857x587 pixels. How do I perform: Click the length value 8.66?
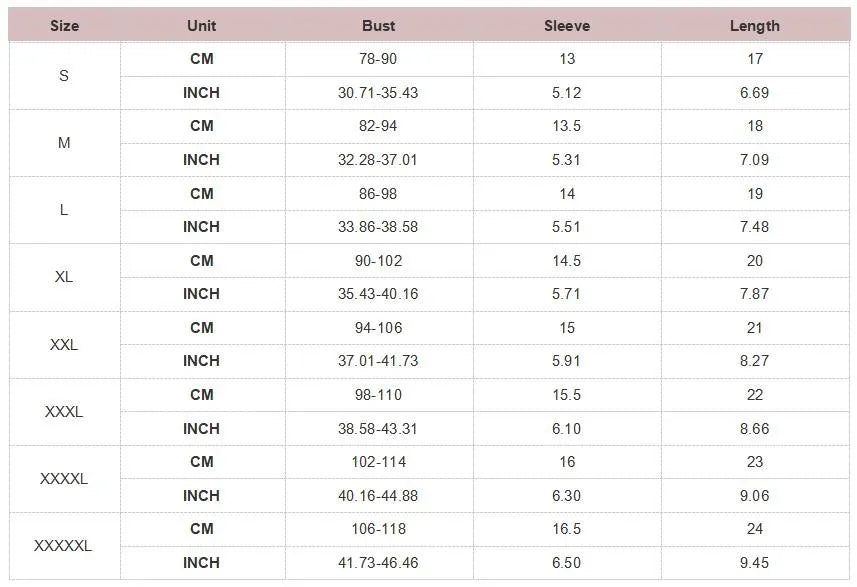tap(754, 428)
